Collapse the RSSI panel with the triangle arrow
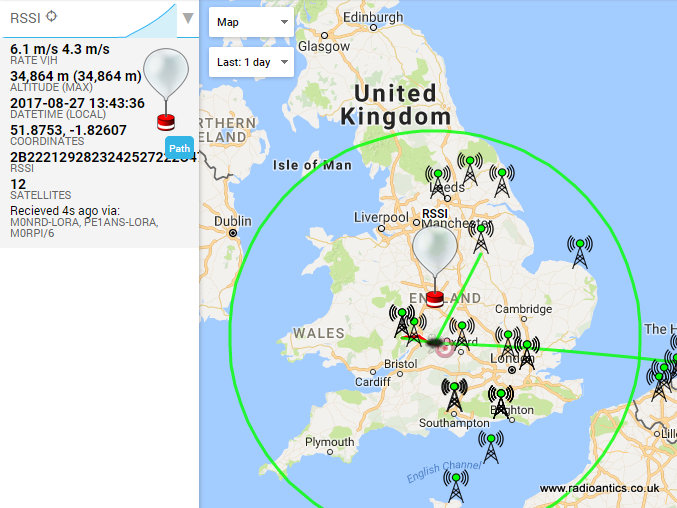 [x=188, y=18]
